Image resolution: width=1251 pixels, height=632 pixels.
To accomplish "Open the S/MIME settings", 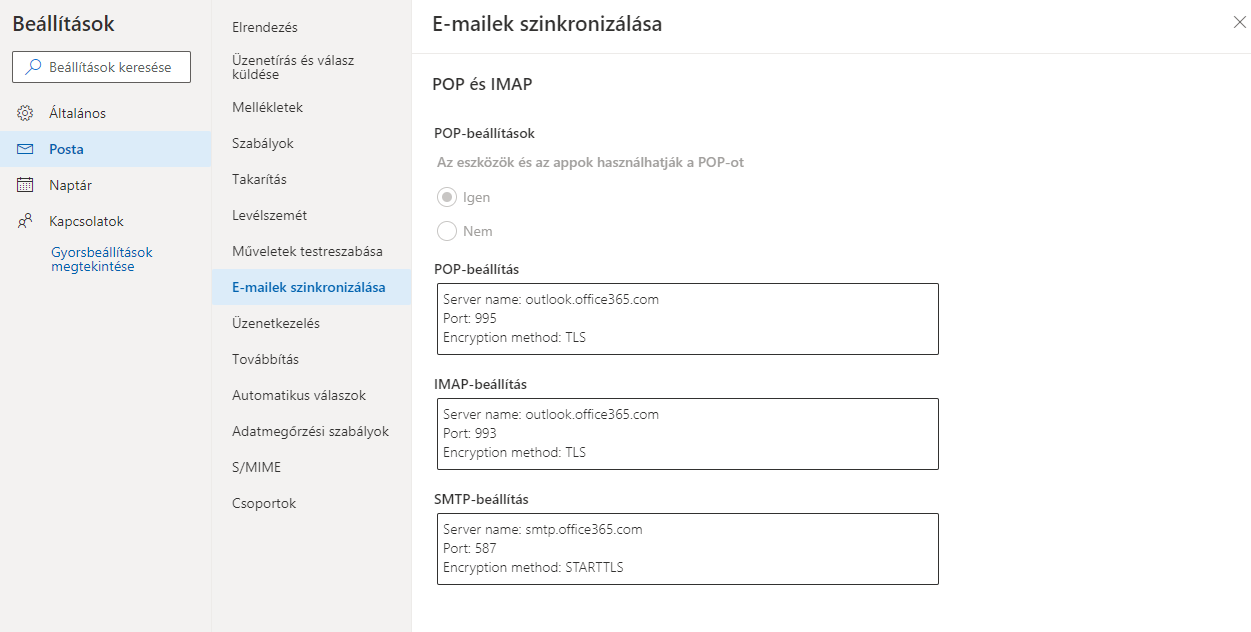I will pos(256,467).
